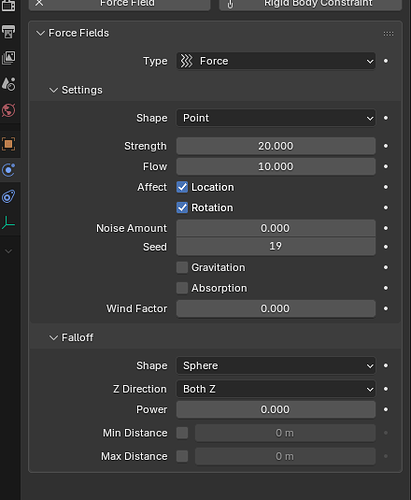Animate Location property via its dot
This screenshot has width=411, height=500.
(386, 187)
